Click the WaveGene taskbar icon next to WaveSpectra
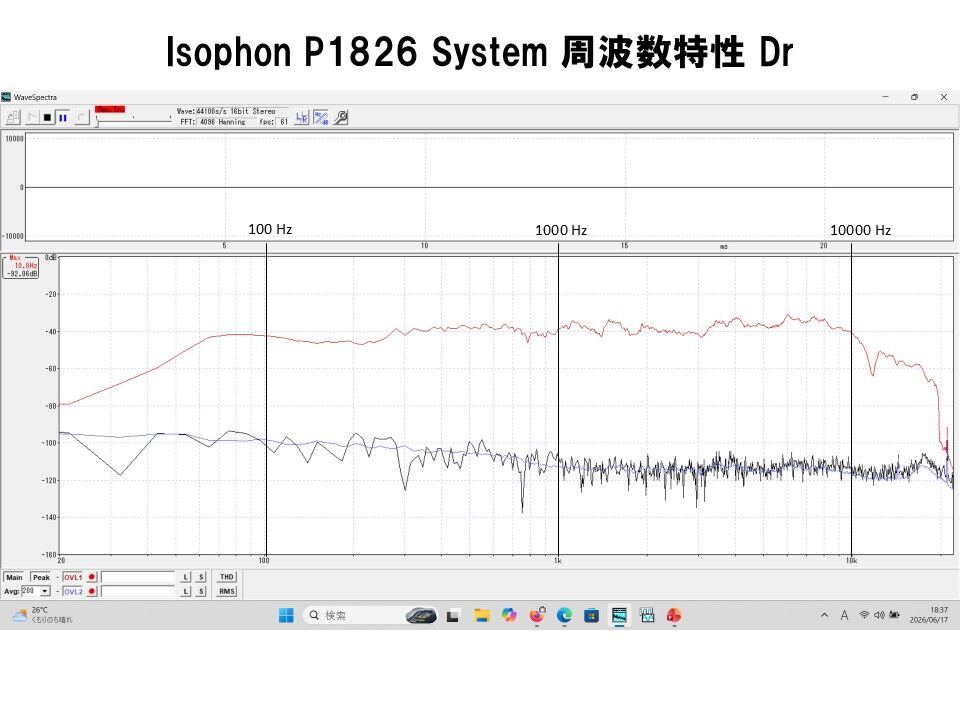This screenshot has width=960, height=720. click(647, 615)
